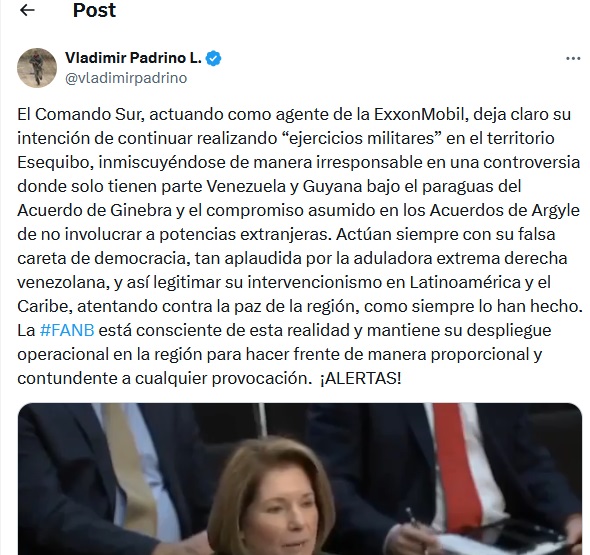Image resolution: width=590 pixels, height=555 pixels.
Task: Click the ¡ALERTAS! text ending the post
Action: click(360, 378)
